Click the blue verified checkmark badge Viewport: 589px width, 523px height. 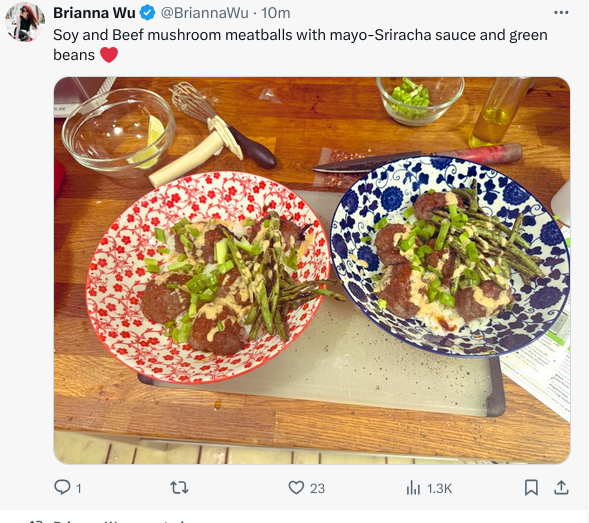click(147, 13)
